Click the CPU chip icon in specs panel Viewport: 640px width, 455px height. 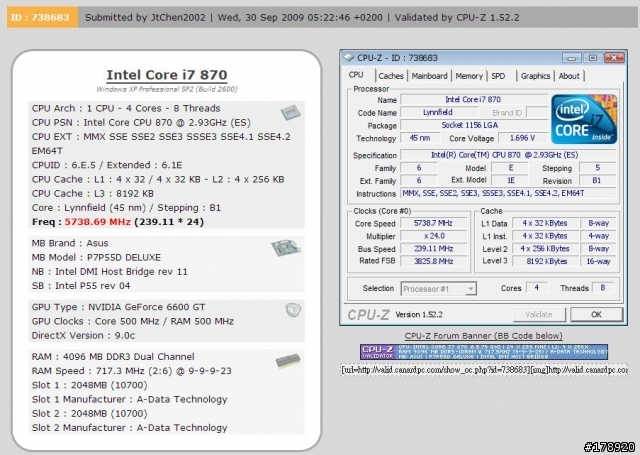pyautogui.click(x=291, y=112)
